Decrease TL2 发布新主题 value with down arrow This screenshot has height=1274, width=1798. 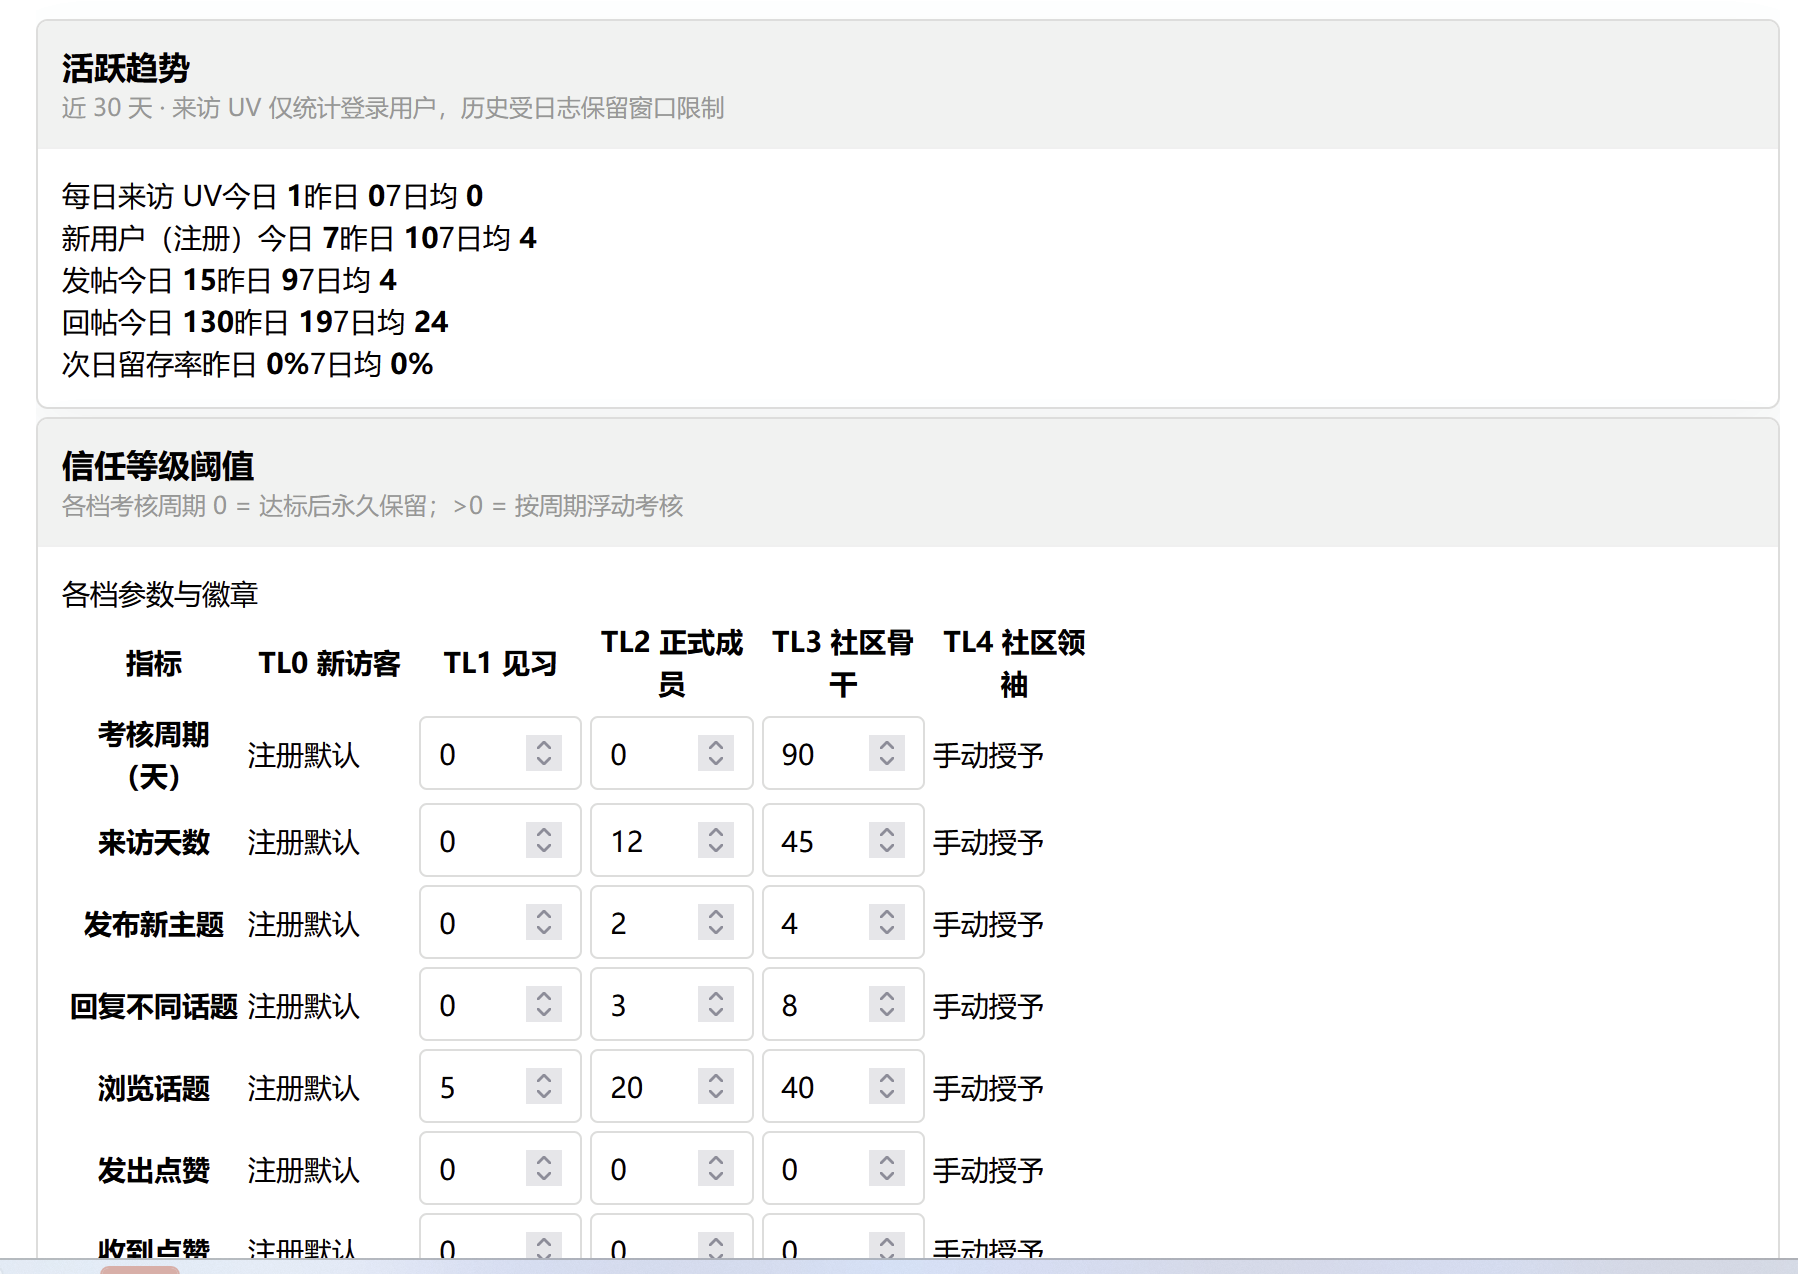(x=715, y=931)
